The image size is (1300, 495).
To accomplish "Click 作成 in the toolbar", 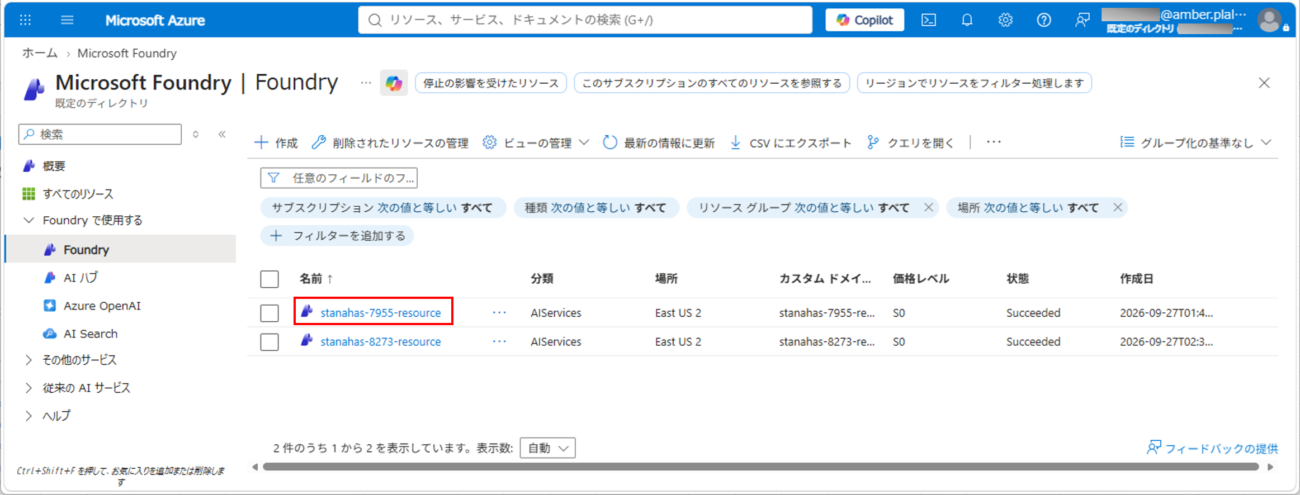I will [276, 143].
